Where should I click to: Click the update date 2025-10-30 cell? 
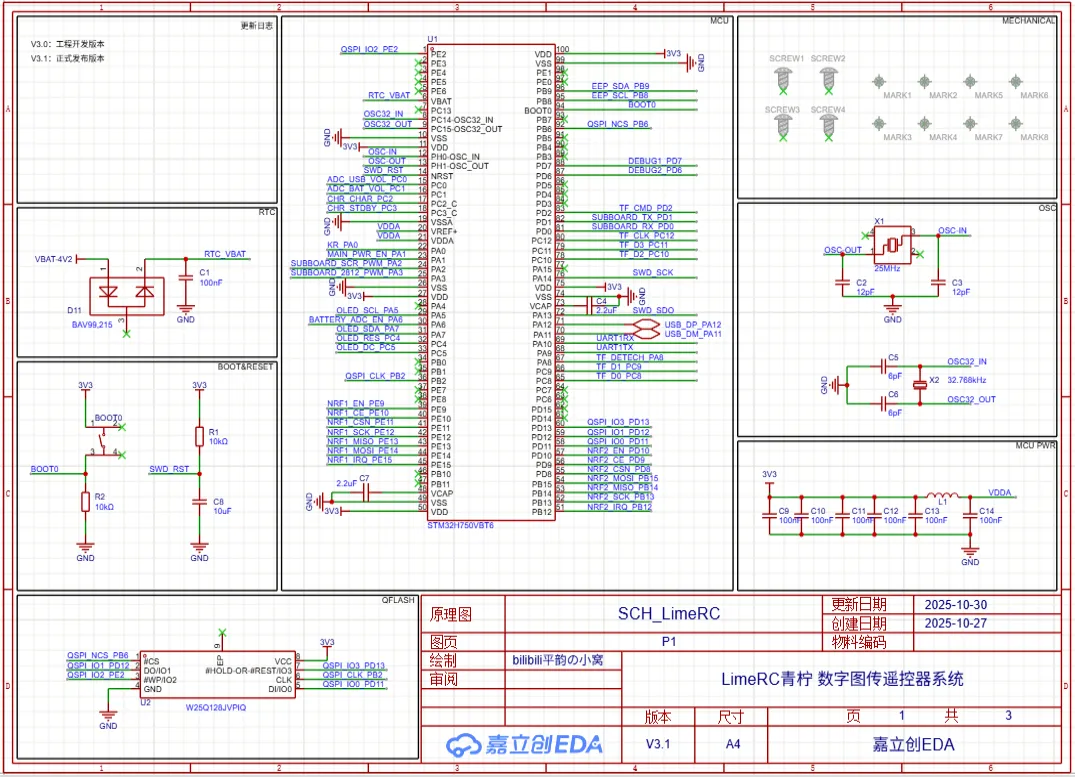[956, 605]
